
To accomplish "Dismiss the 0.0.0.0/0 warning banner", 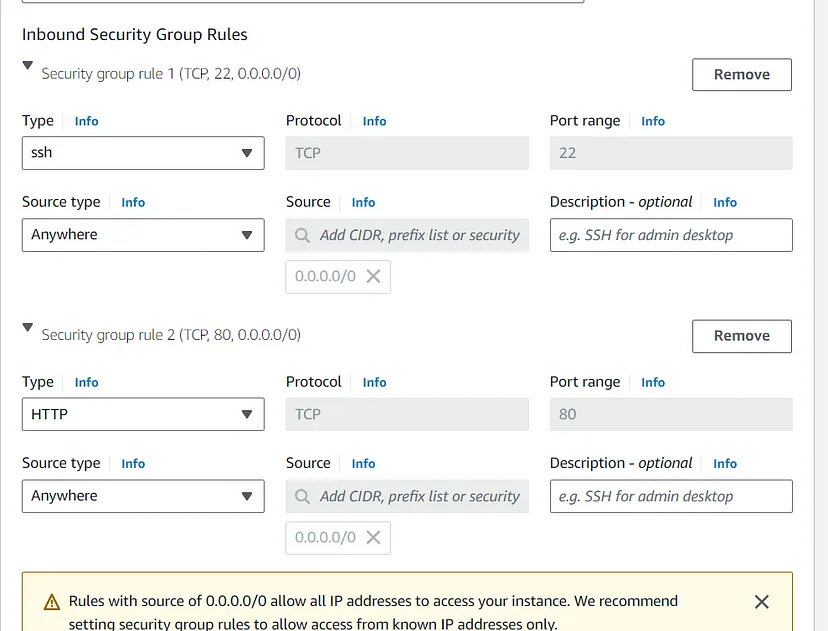I will pyautogui.click(x=761, y=602).
